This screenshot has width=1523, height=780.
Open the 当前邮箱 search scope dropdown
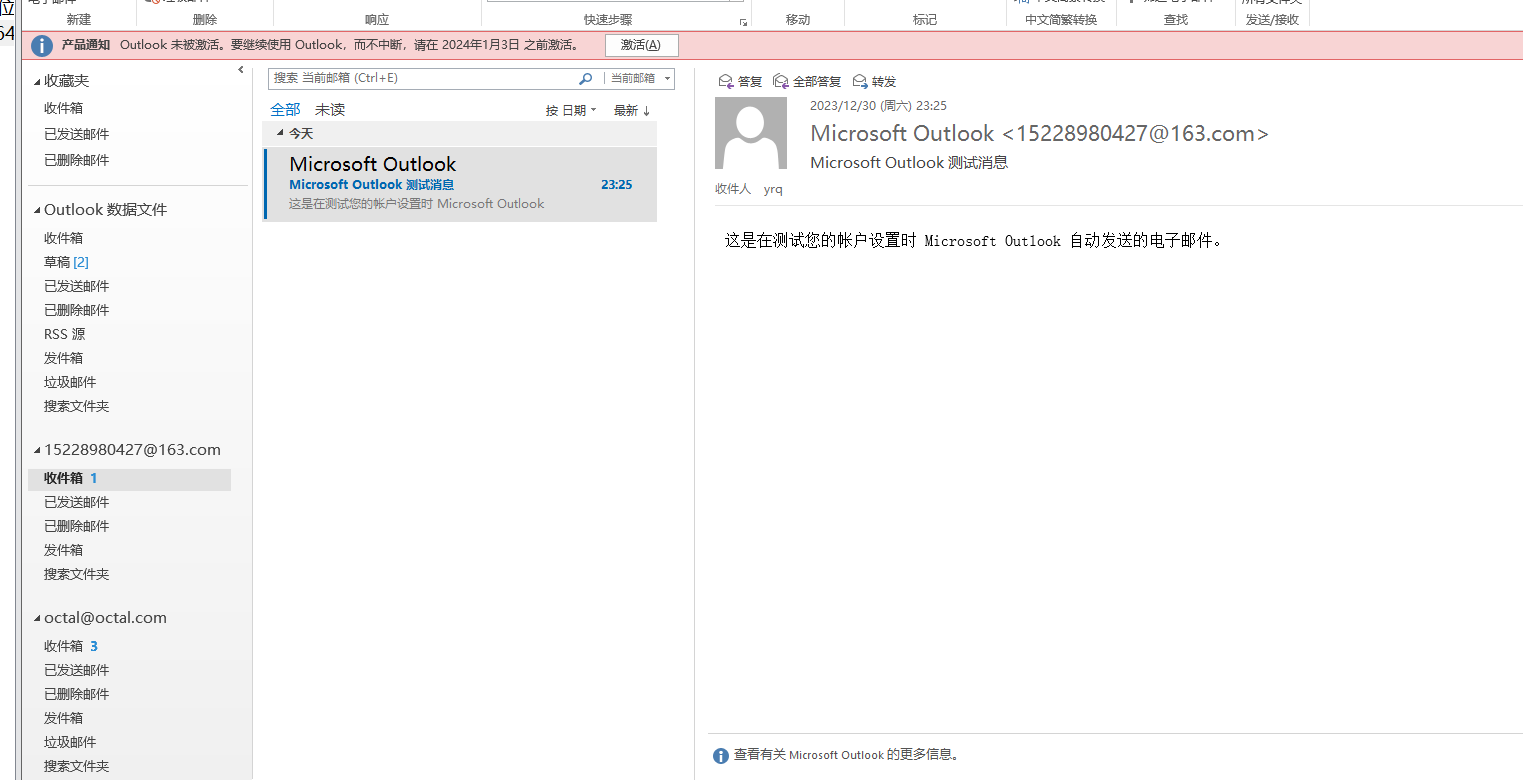(641, 78)
